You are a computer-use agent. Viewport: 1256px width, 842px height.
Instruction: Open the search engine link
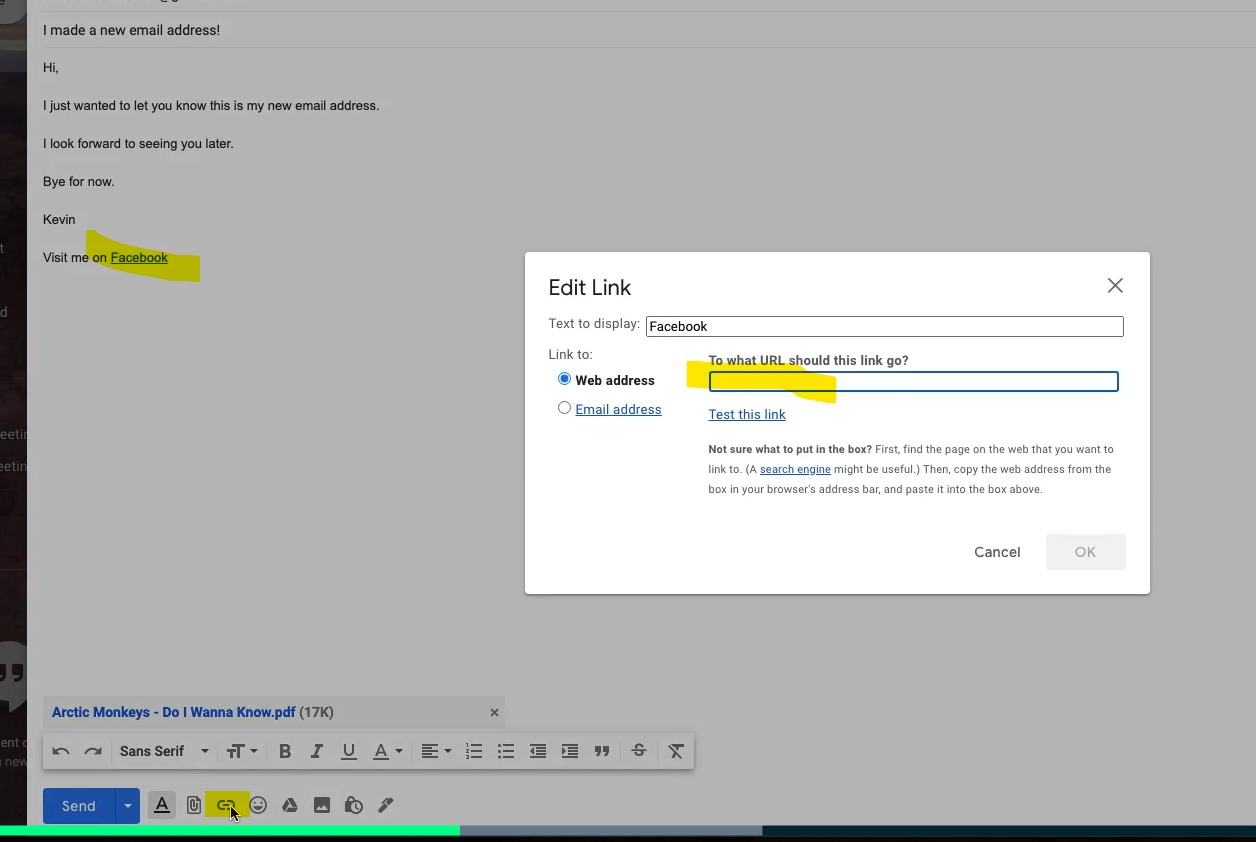click(795, 469)
